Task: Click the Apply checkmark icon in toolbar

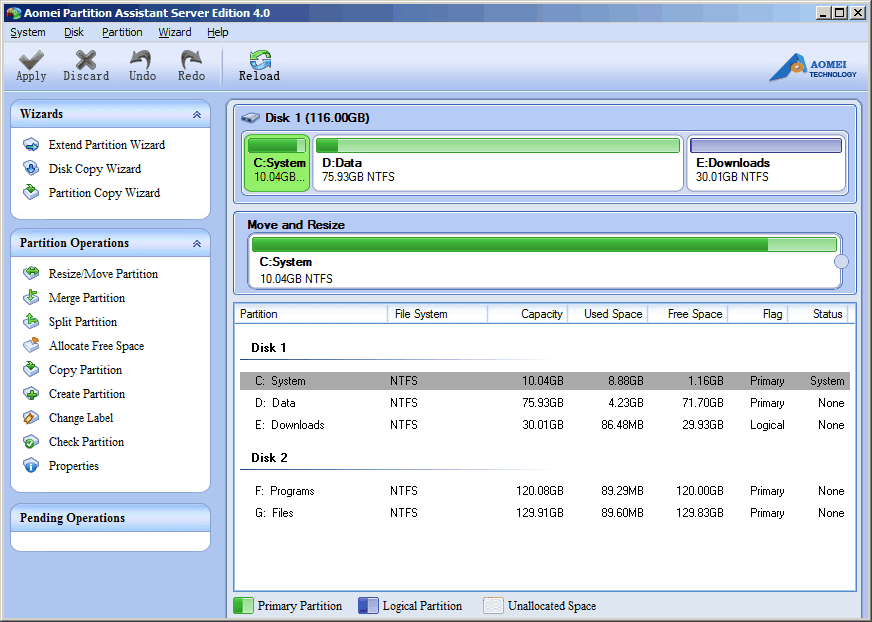Action: (31, 61)
